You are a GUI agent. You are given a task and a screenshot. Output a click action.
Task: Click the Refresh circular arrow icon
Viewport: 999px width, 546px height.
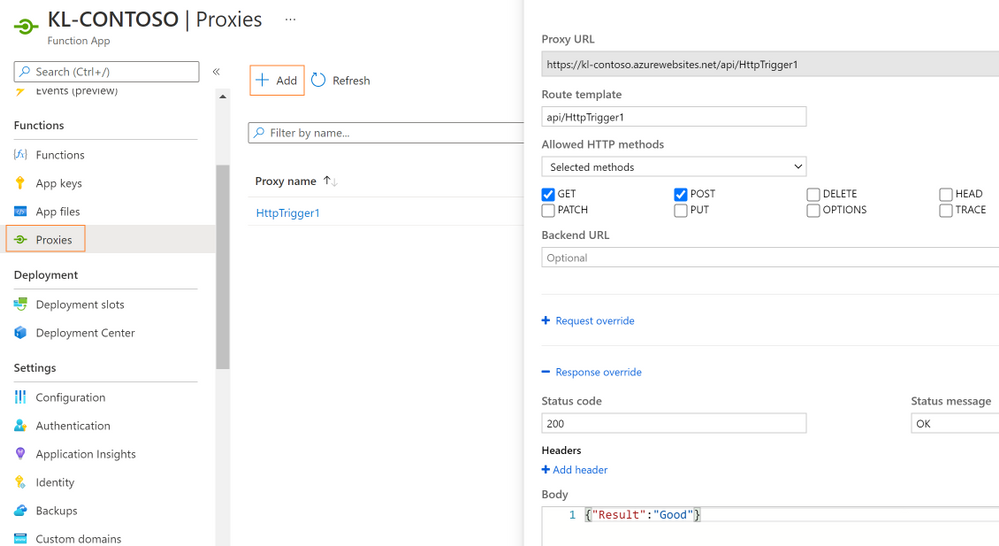coord(319,80)
